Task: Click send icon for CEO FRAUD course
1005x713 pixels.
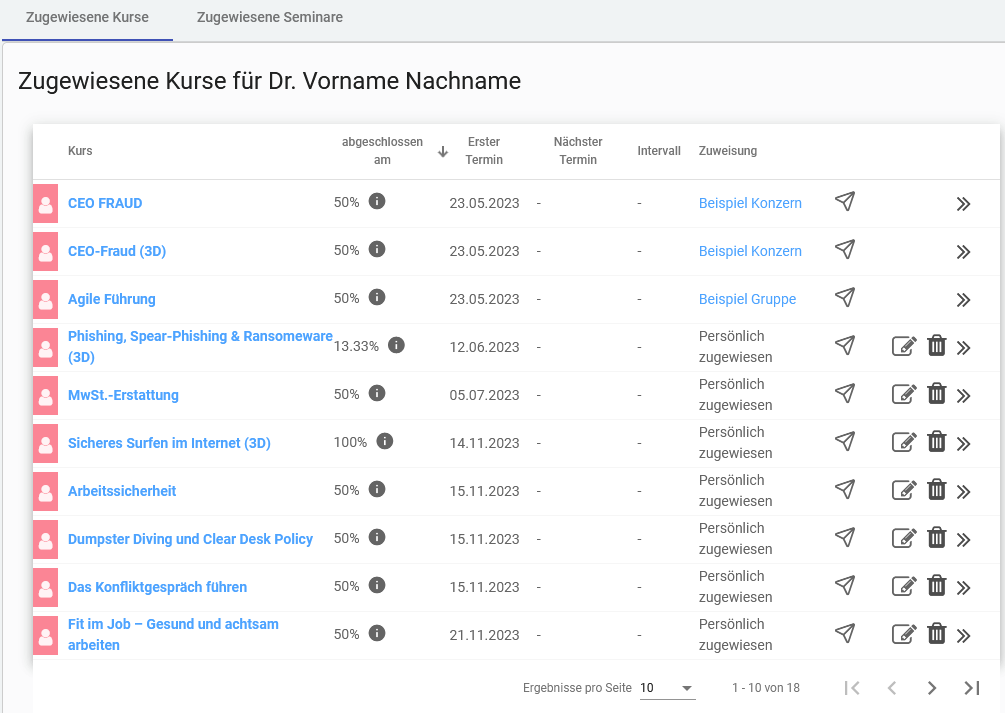Action: pyautogui.click(x=845, y=202)
